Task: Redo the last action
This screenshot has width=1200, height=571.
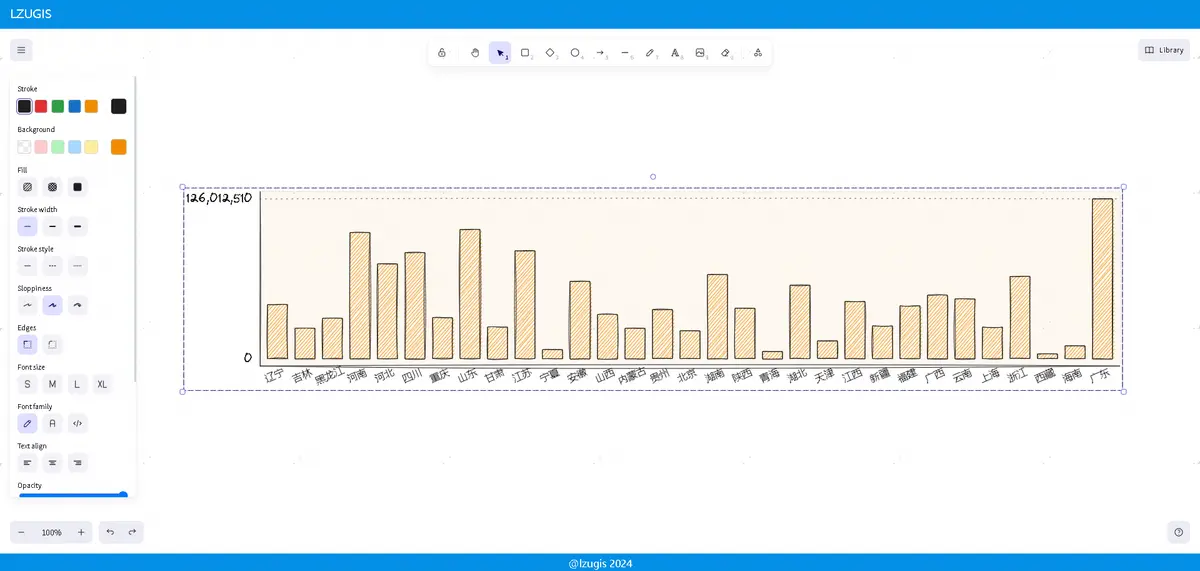Action: tap(132, 532)
